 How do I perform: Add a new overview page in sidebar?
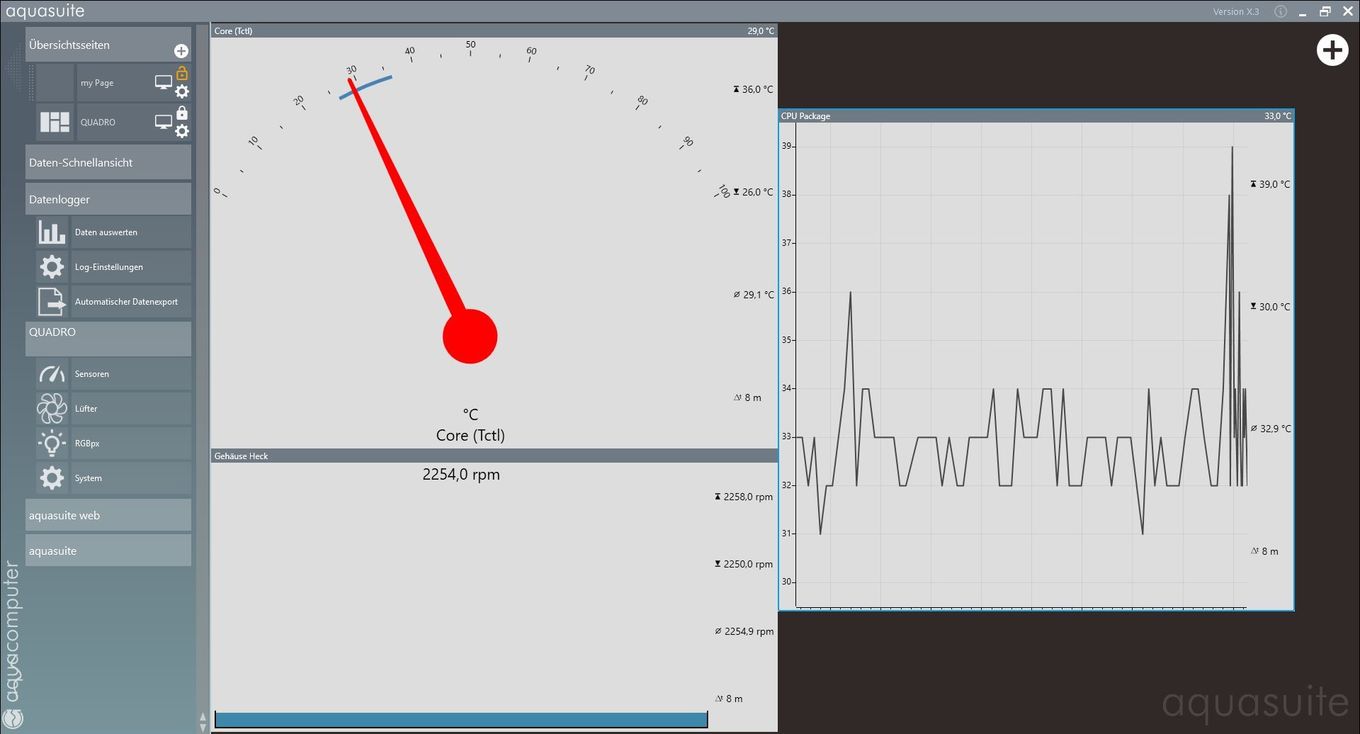[181, 51]
